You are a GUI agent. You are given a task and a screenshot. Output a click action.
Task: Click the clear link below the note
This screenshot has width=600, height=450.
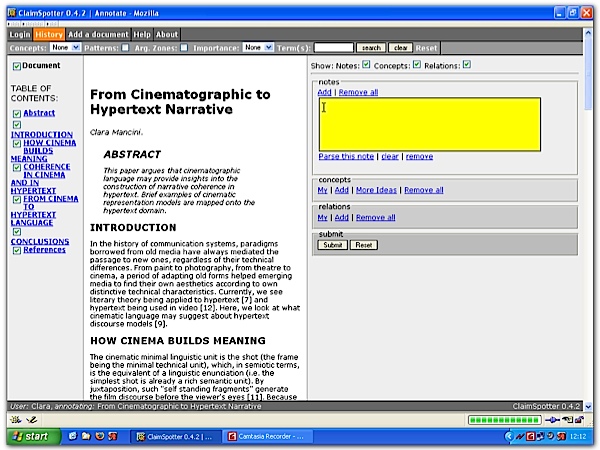point(390,157)
